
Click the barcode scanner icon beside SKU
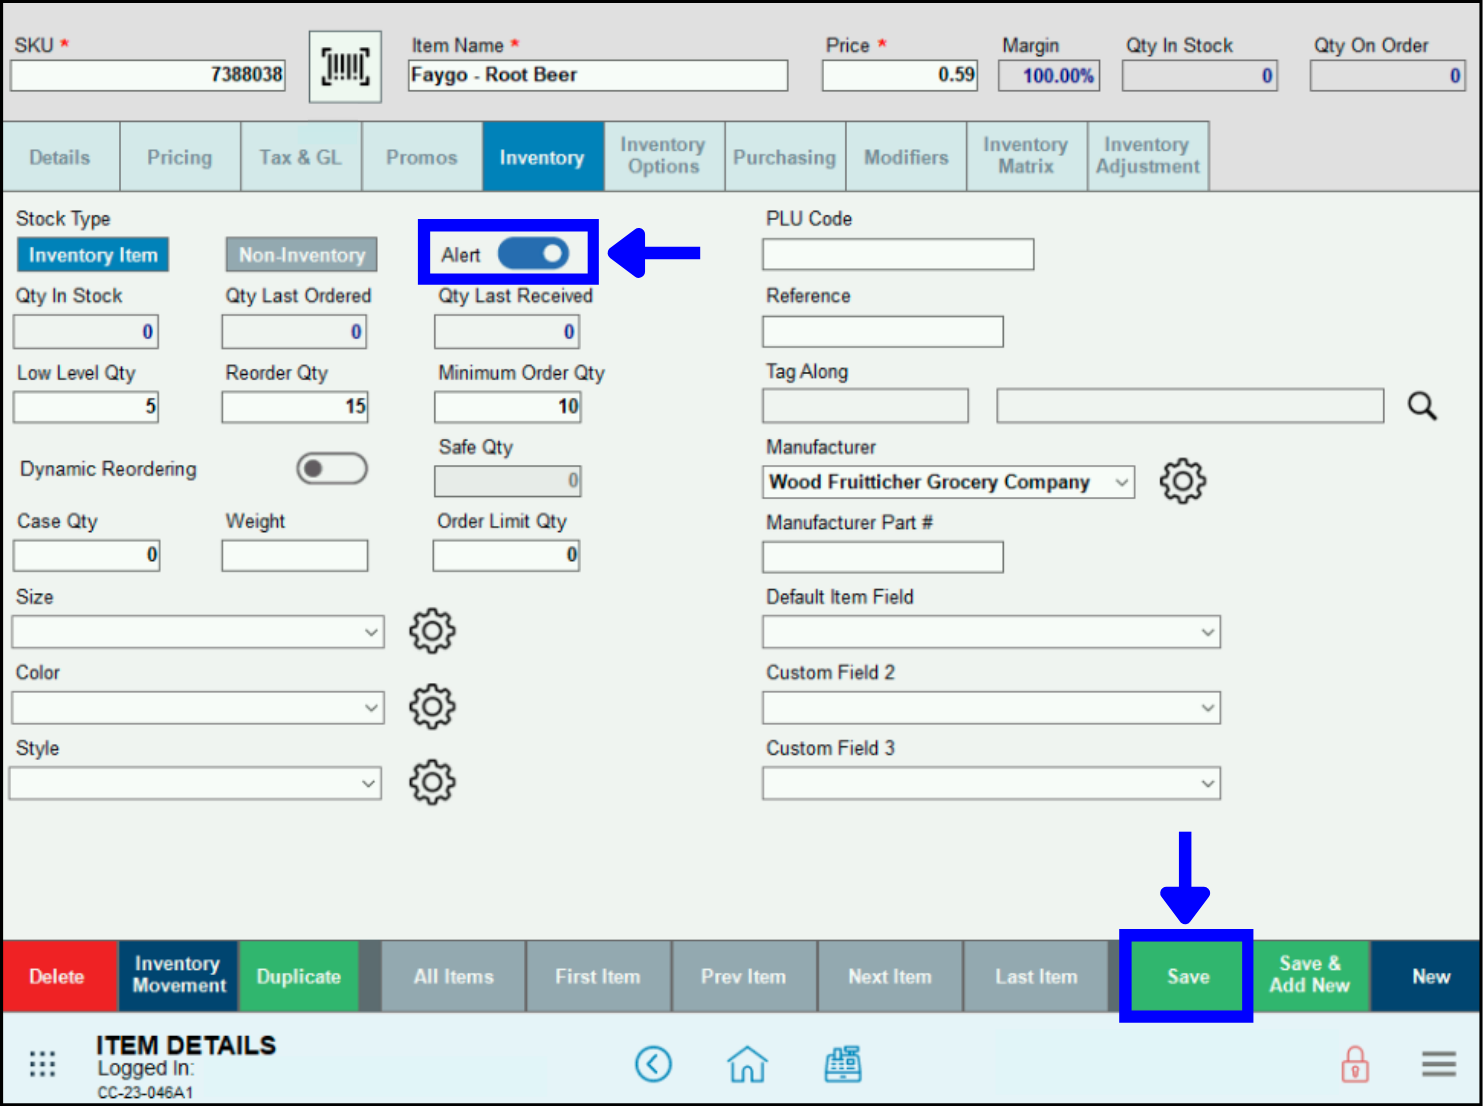tap(344, 66)
